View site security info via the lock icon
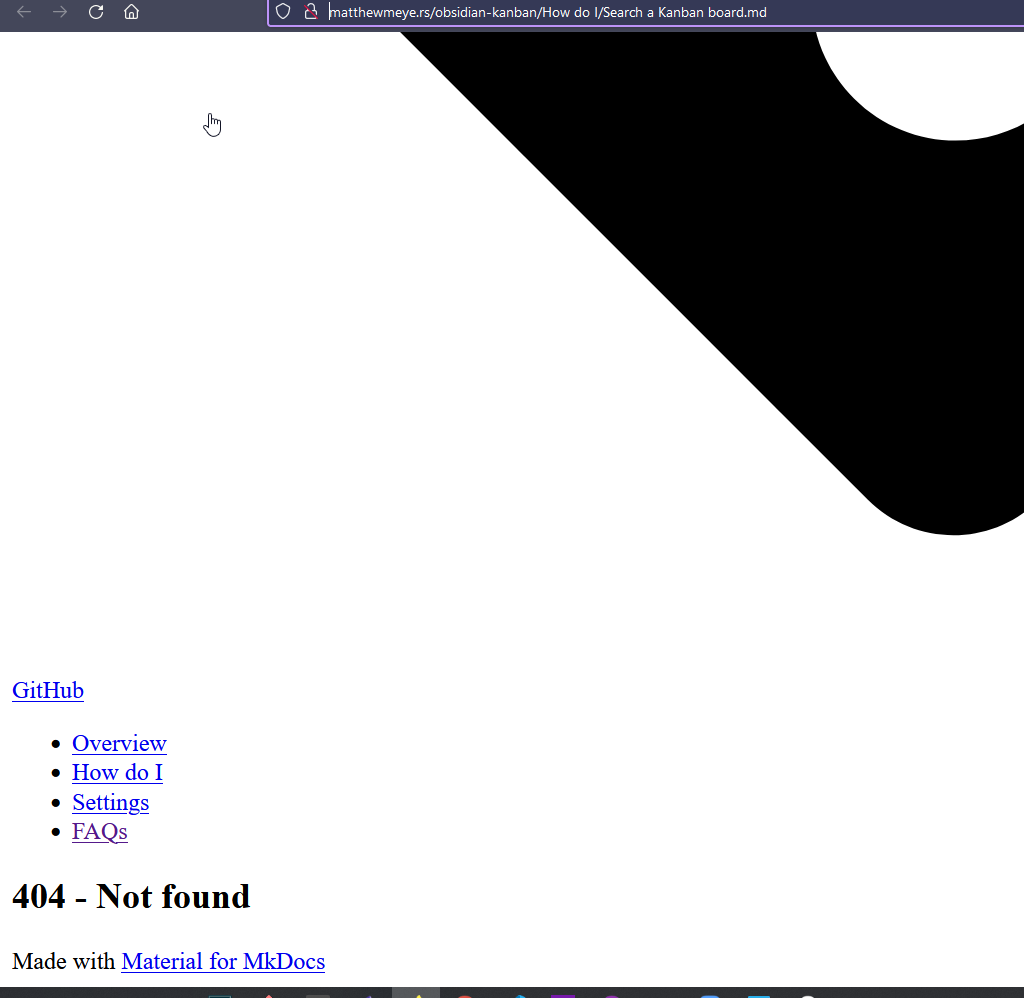 [311, 11]
